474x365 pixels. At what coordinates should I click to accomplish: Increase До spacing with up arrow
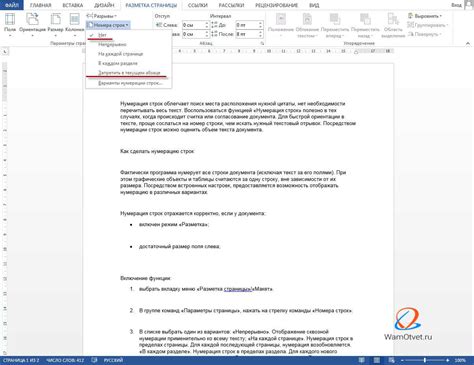coord(260,23)
